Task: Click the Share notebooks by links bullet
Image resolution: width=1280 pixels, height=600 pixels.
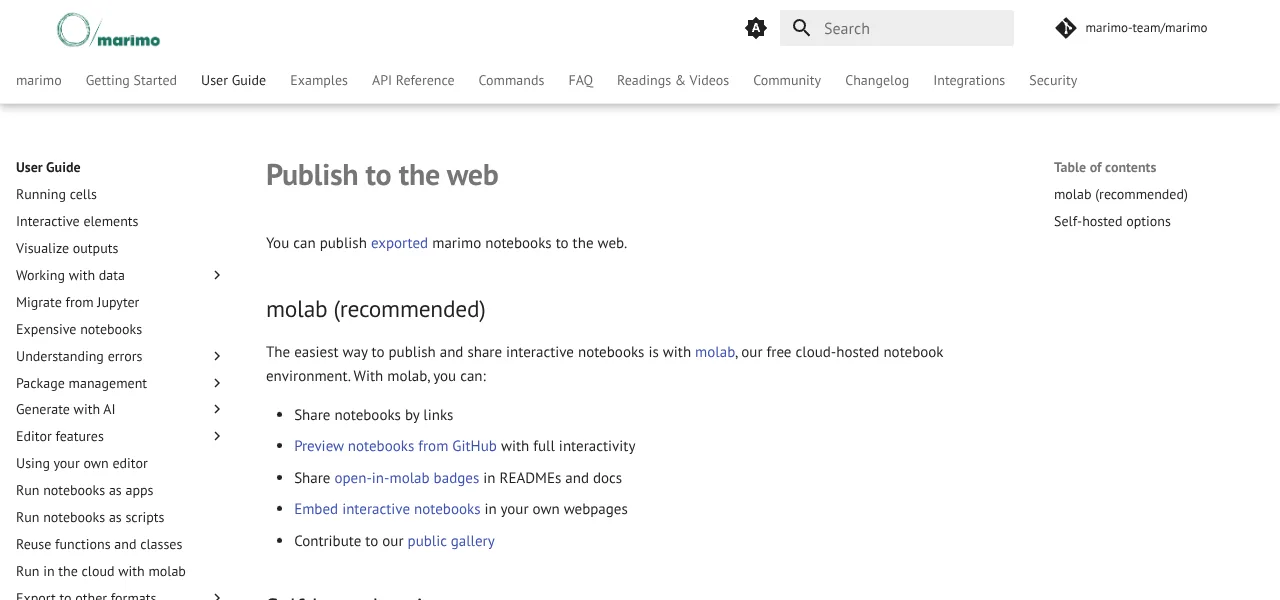Action: pos(374,415)
